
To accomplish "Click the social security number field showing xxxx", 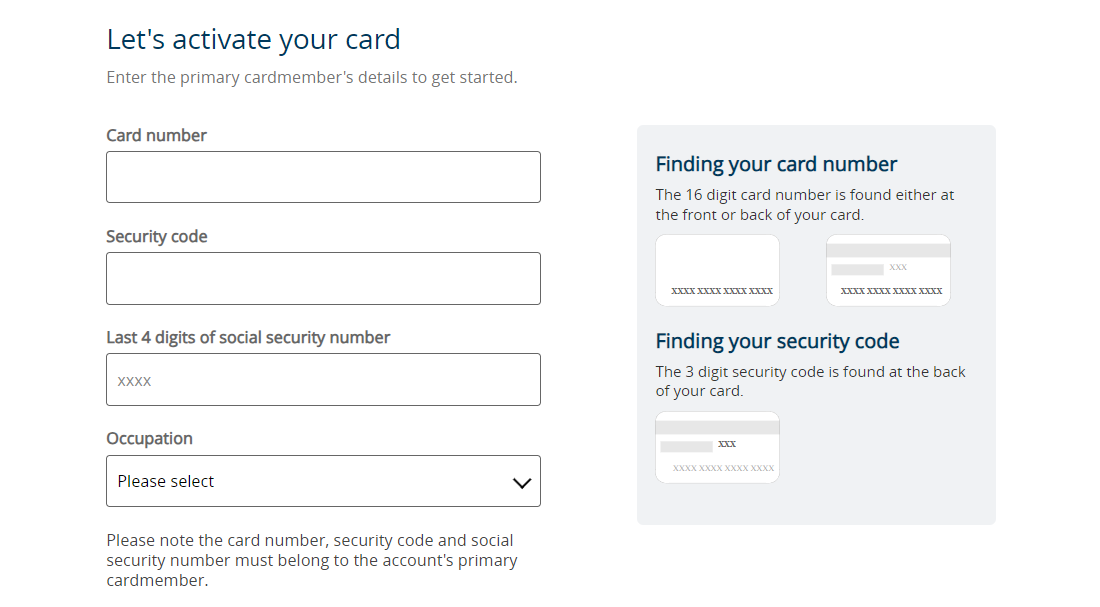I will (x=323, y=380).
